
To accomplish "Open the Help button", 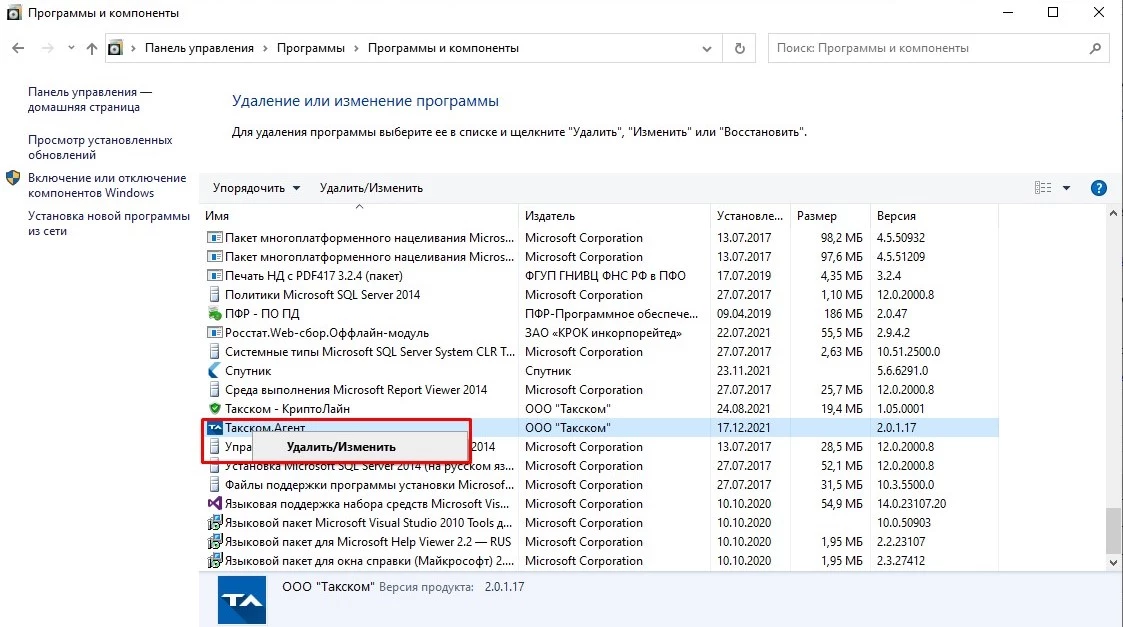I will coord(1098,188).
